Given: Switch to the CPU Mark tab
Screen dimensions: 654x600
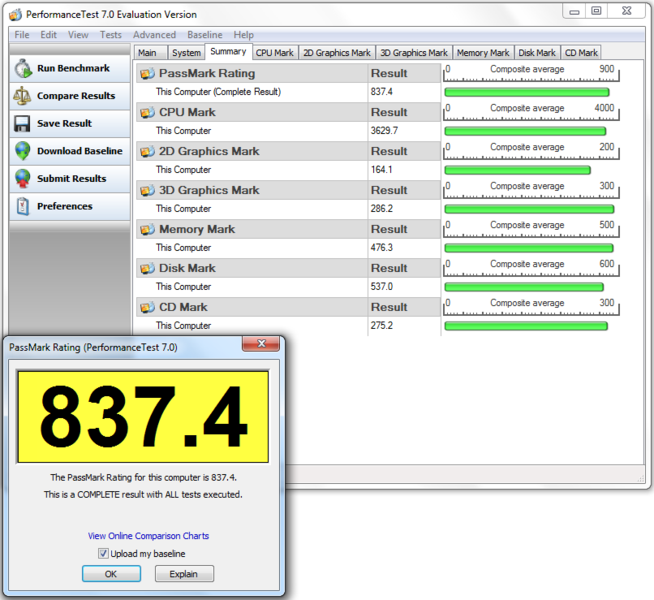Looking at the screenshot, I should [x=275, y=53].
